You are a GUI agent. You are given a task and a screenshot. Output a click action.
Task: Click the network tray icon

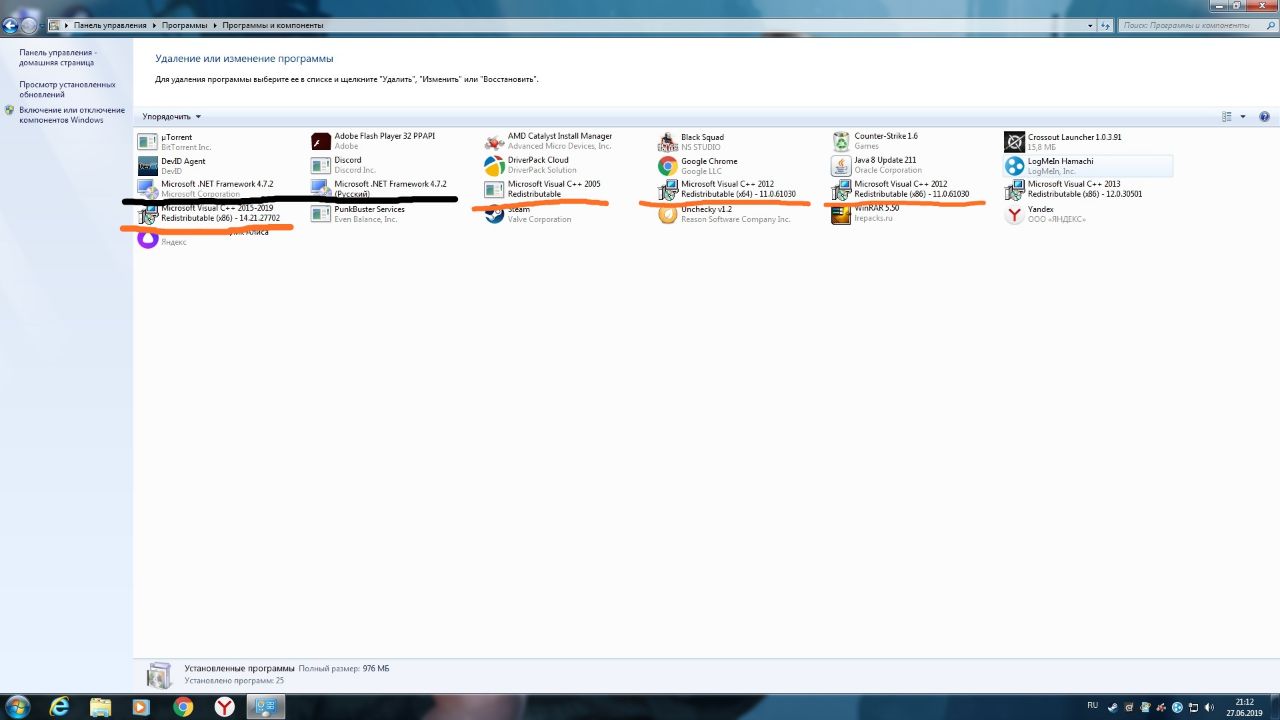coord(1192,707)
